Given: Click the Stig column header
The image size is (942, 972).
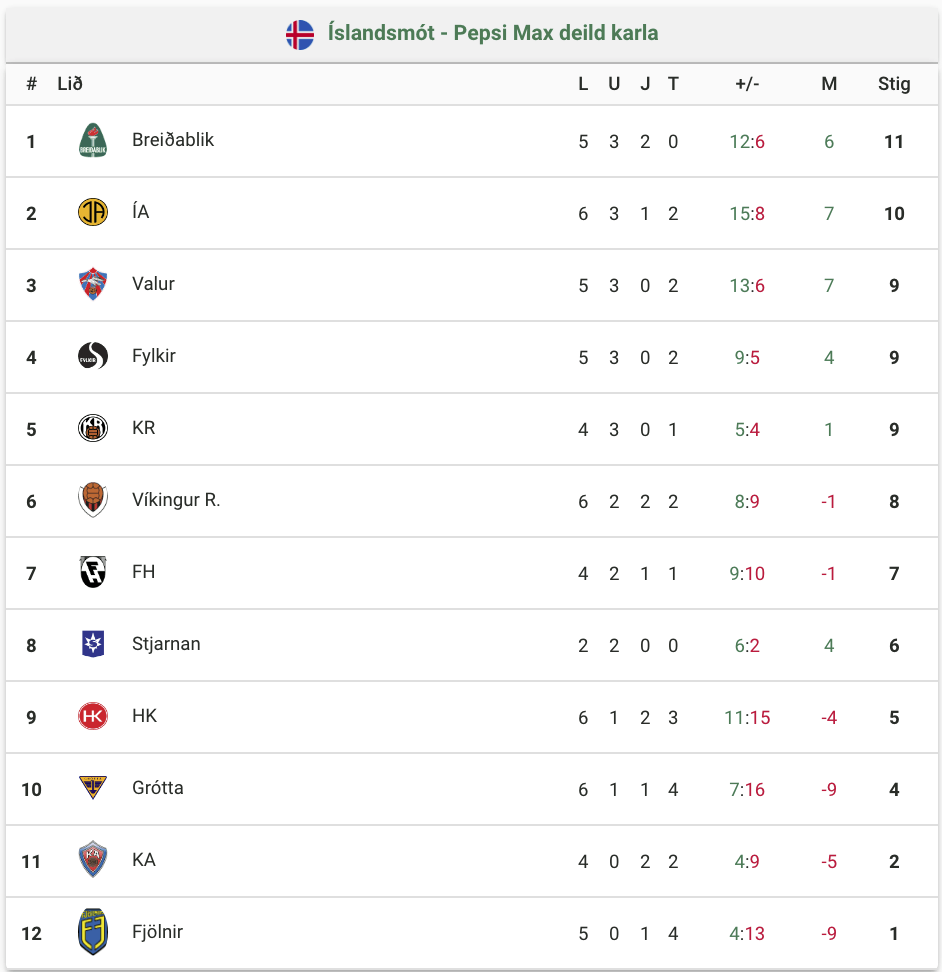Looking at the screenshot, I should [894, 84].
